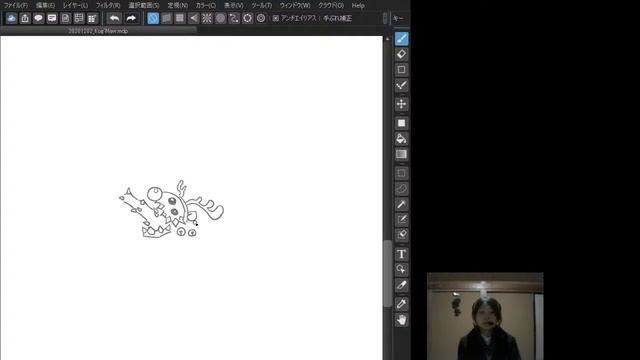640x360 pixels.
Task: Open the 編集(E) Edit menu
Action: pos(45,5)
